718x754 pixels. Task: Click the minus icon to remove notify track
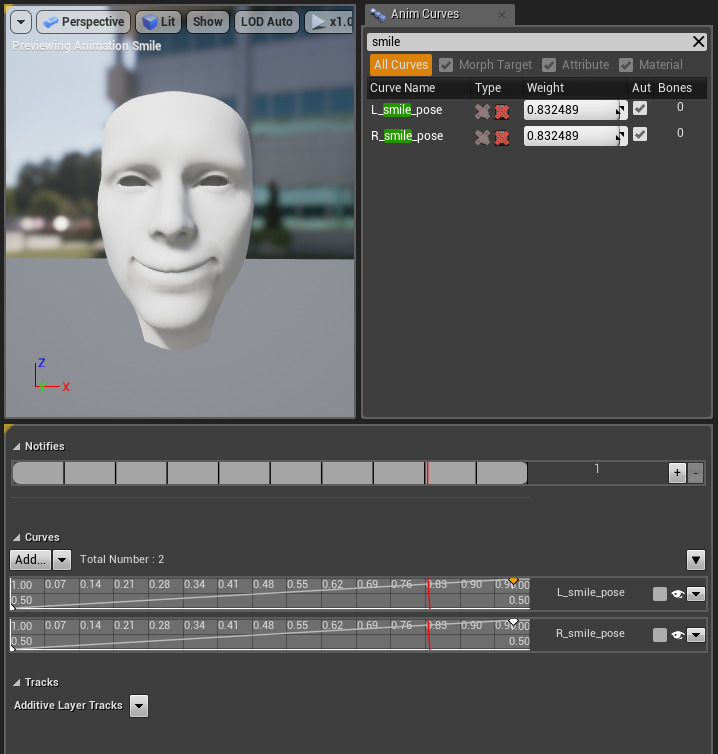coord(696,473)
